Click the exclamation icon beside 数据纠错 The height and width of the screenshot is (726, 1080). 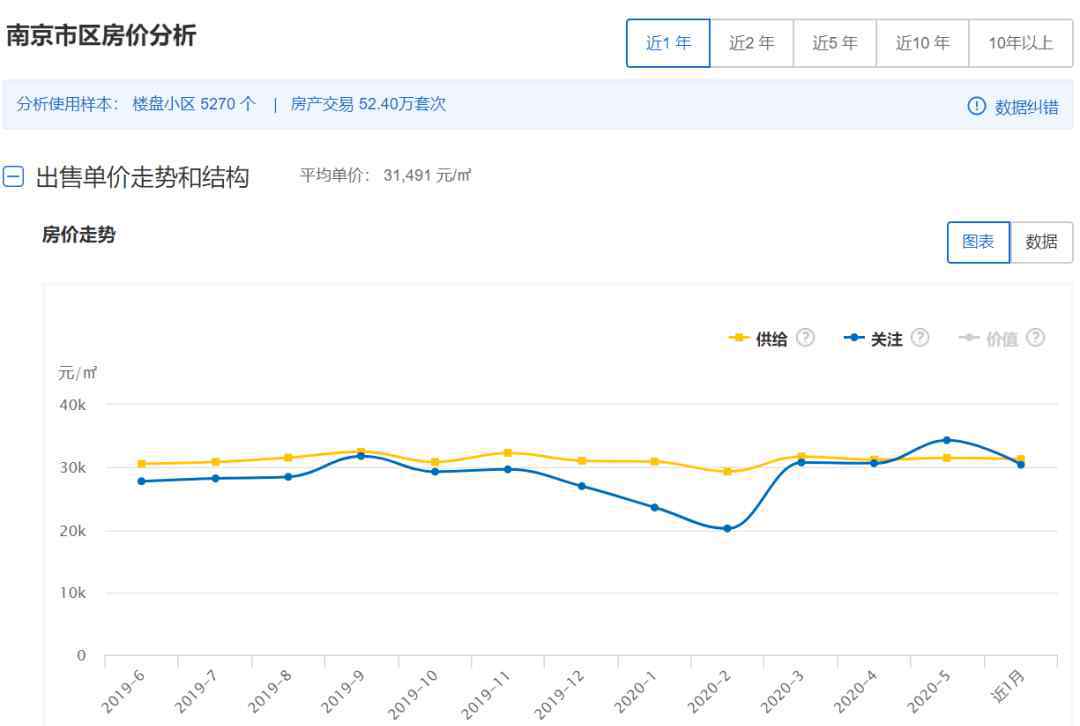pos(976,106)
